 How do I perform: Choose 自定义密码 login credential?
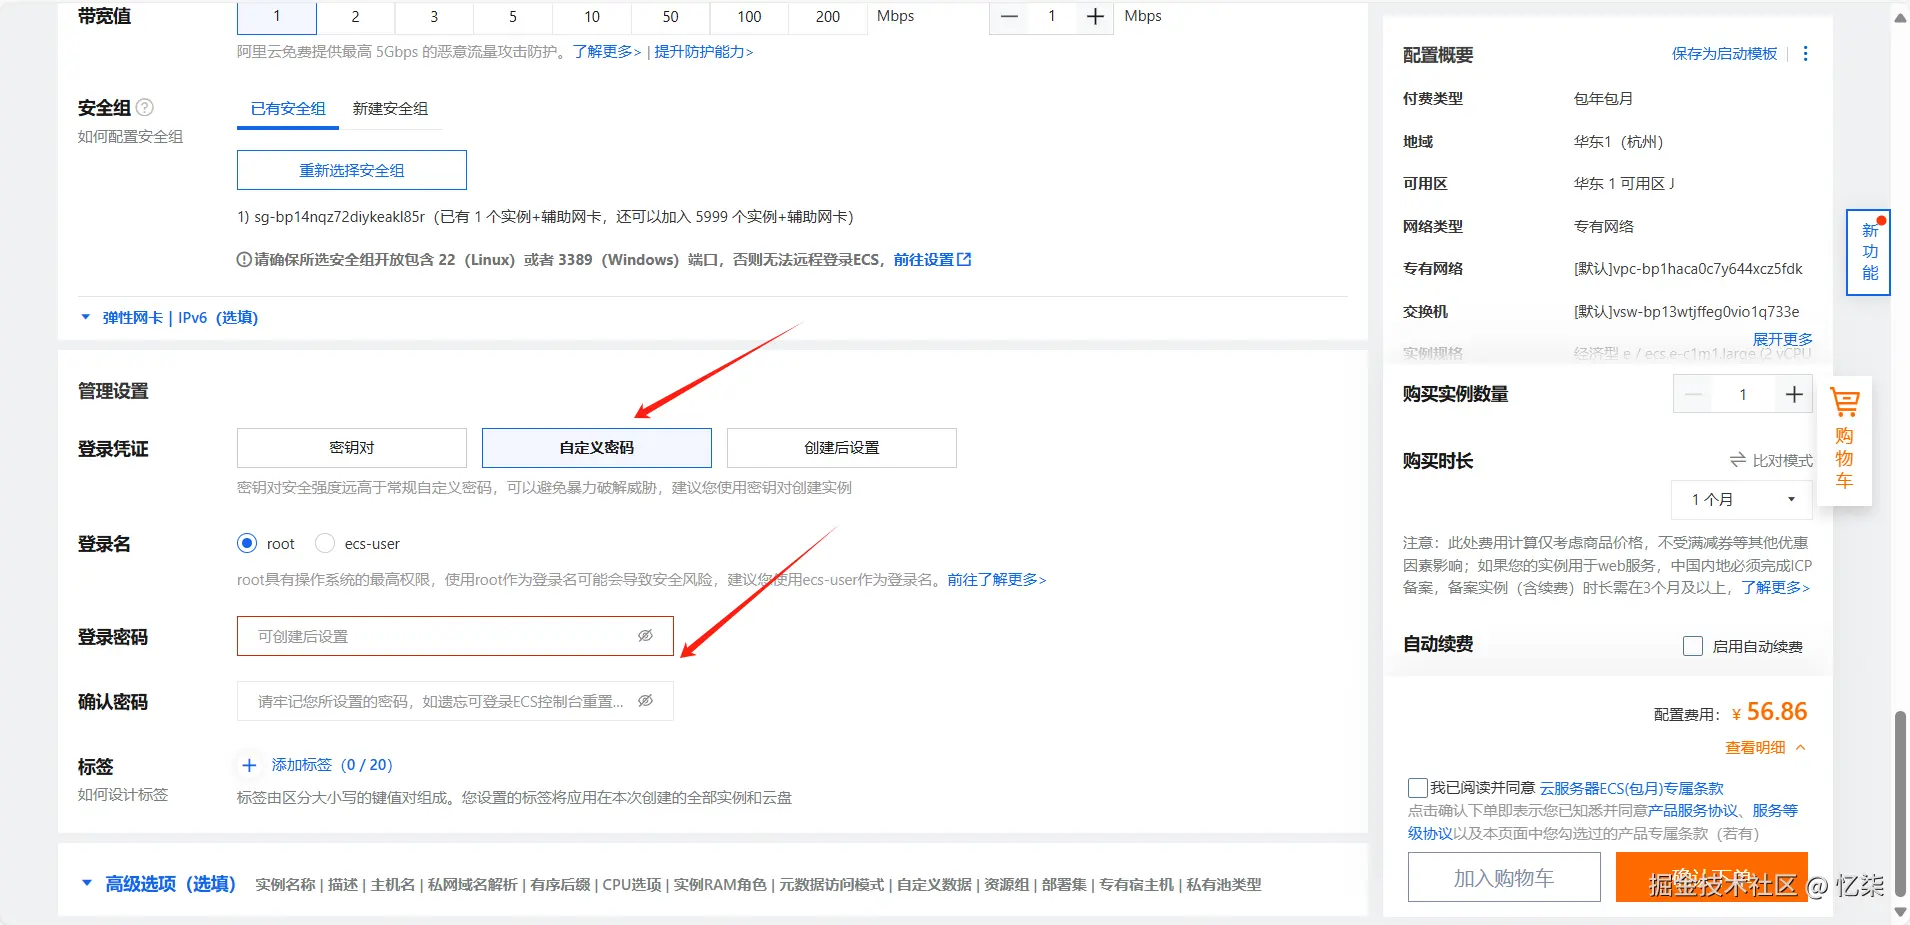tap(597, 448)
